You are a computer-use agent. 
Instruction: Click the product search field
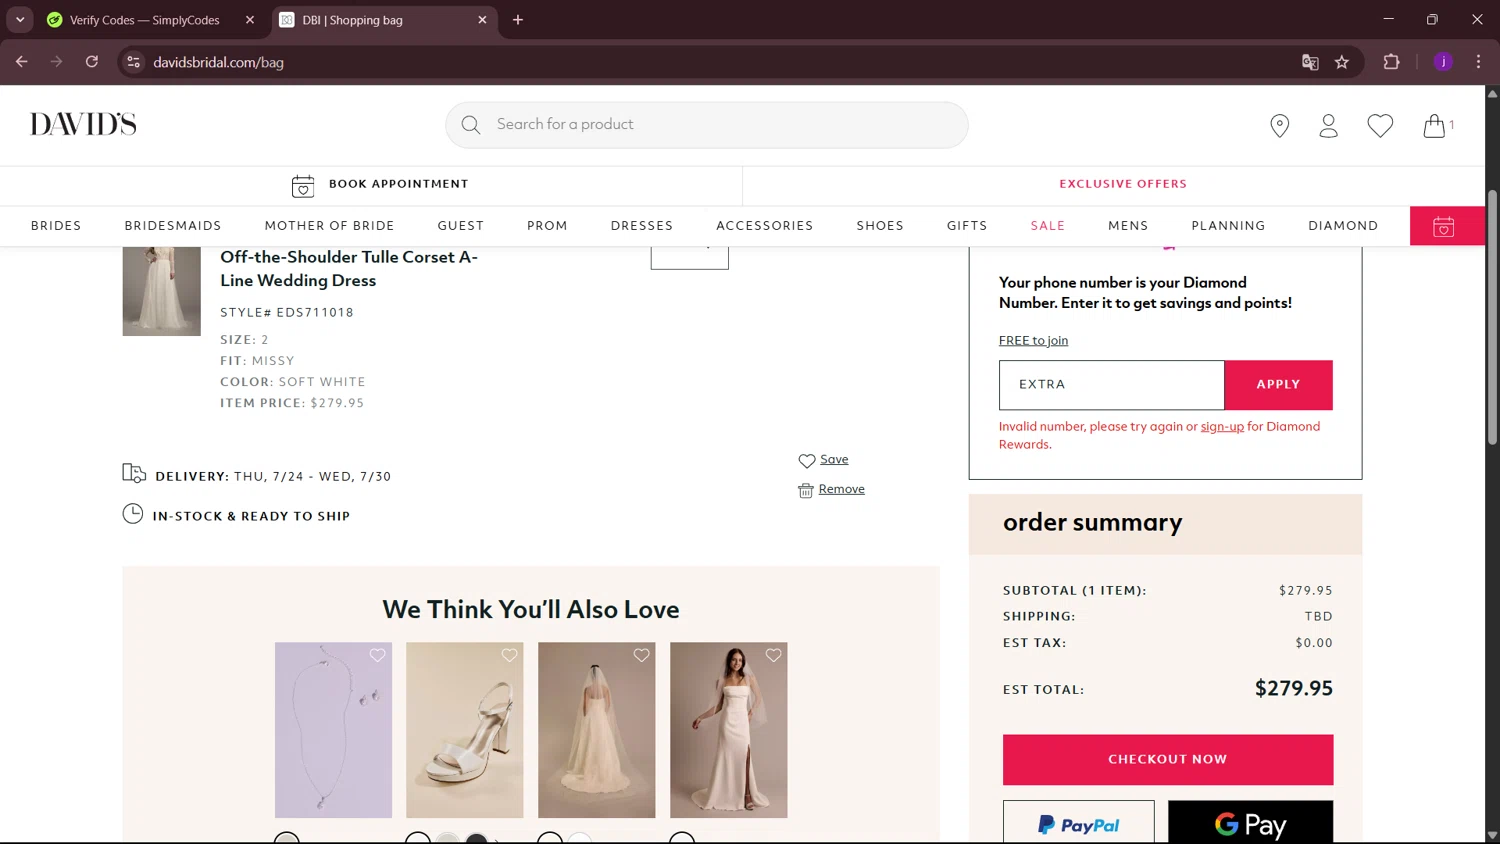(706, 125)
